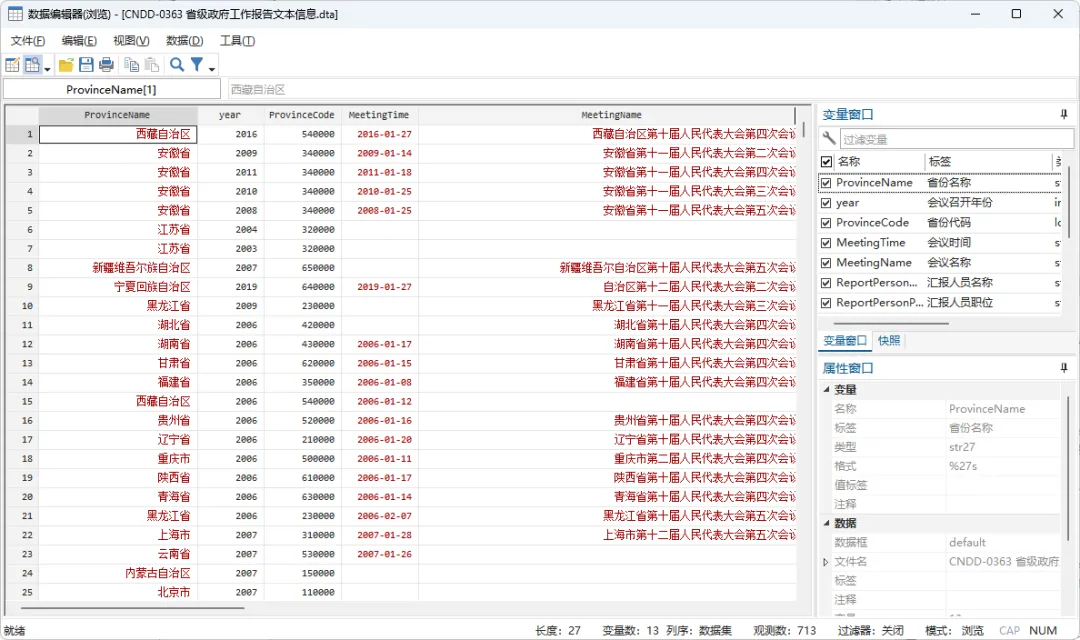This screenshot has width=1080, height=640.
Task: Sort variables by 名称 column header
Action: click(x=879, y=161)
